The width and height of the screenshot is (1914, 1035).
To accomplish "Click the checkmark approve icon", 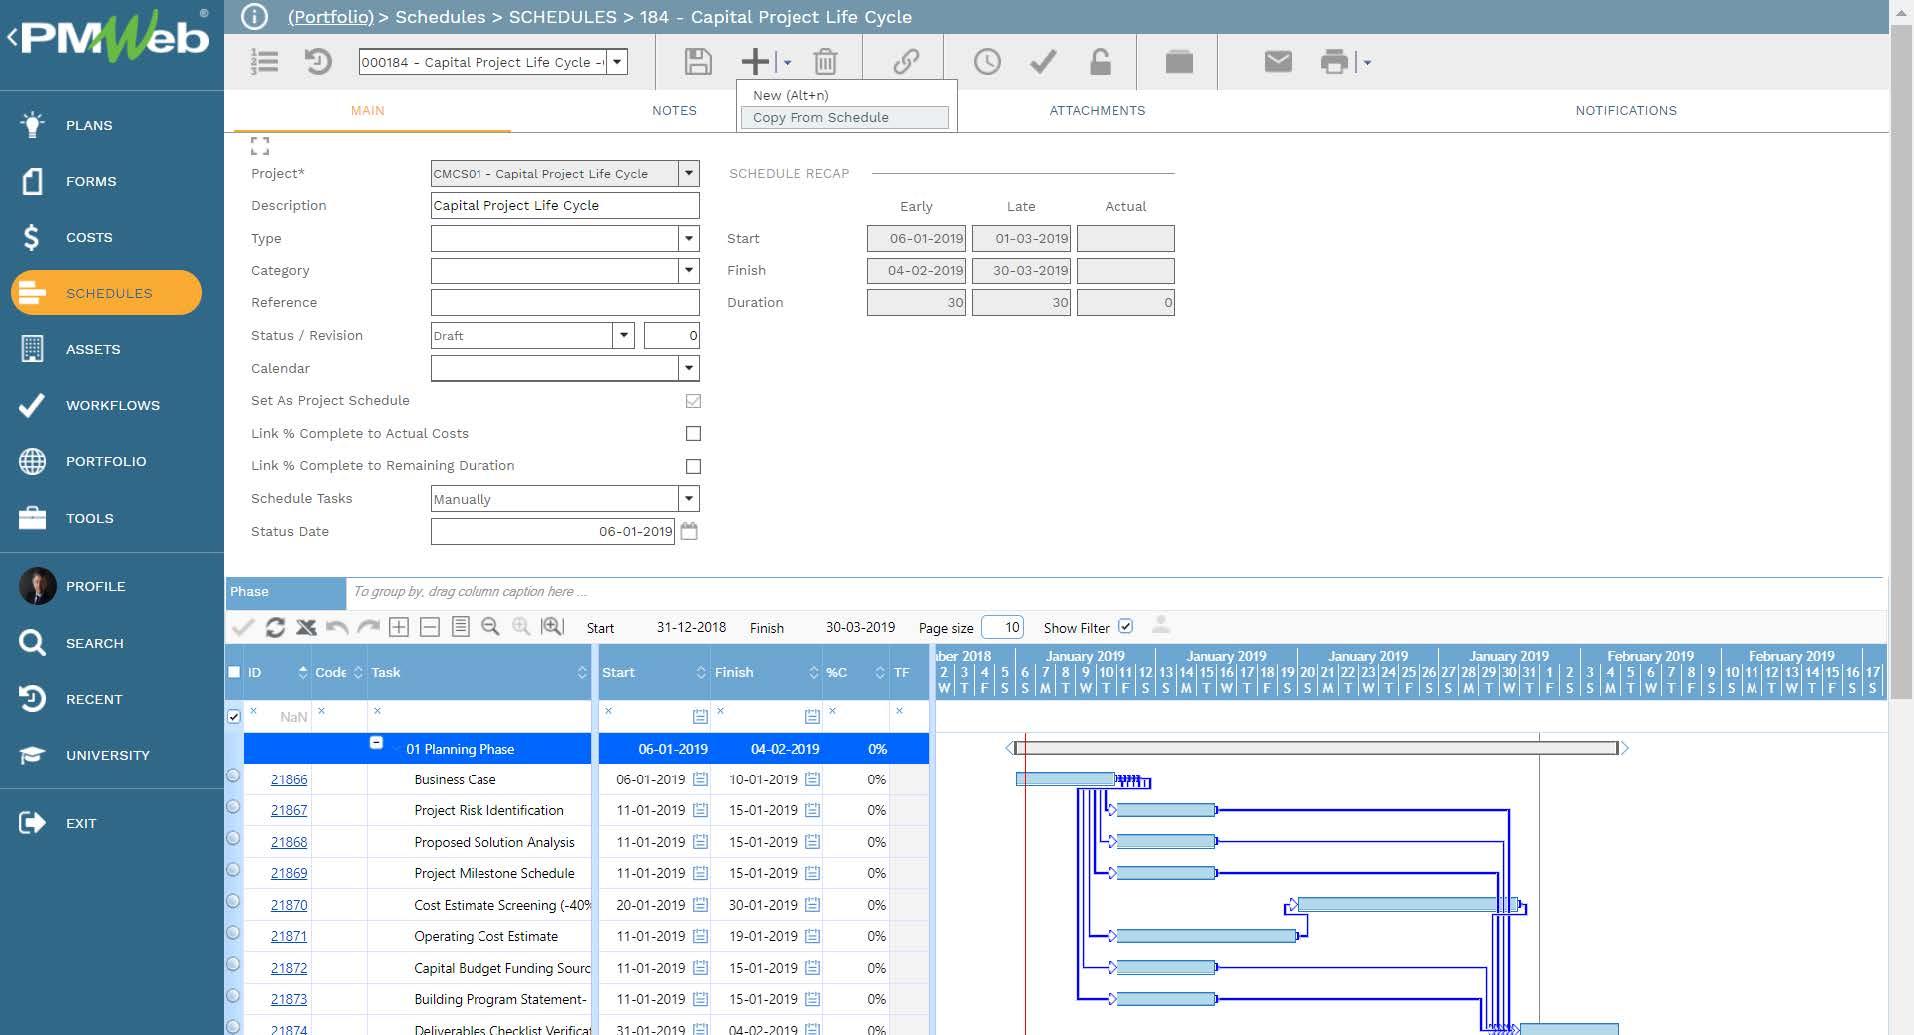I will (1043, 62).
